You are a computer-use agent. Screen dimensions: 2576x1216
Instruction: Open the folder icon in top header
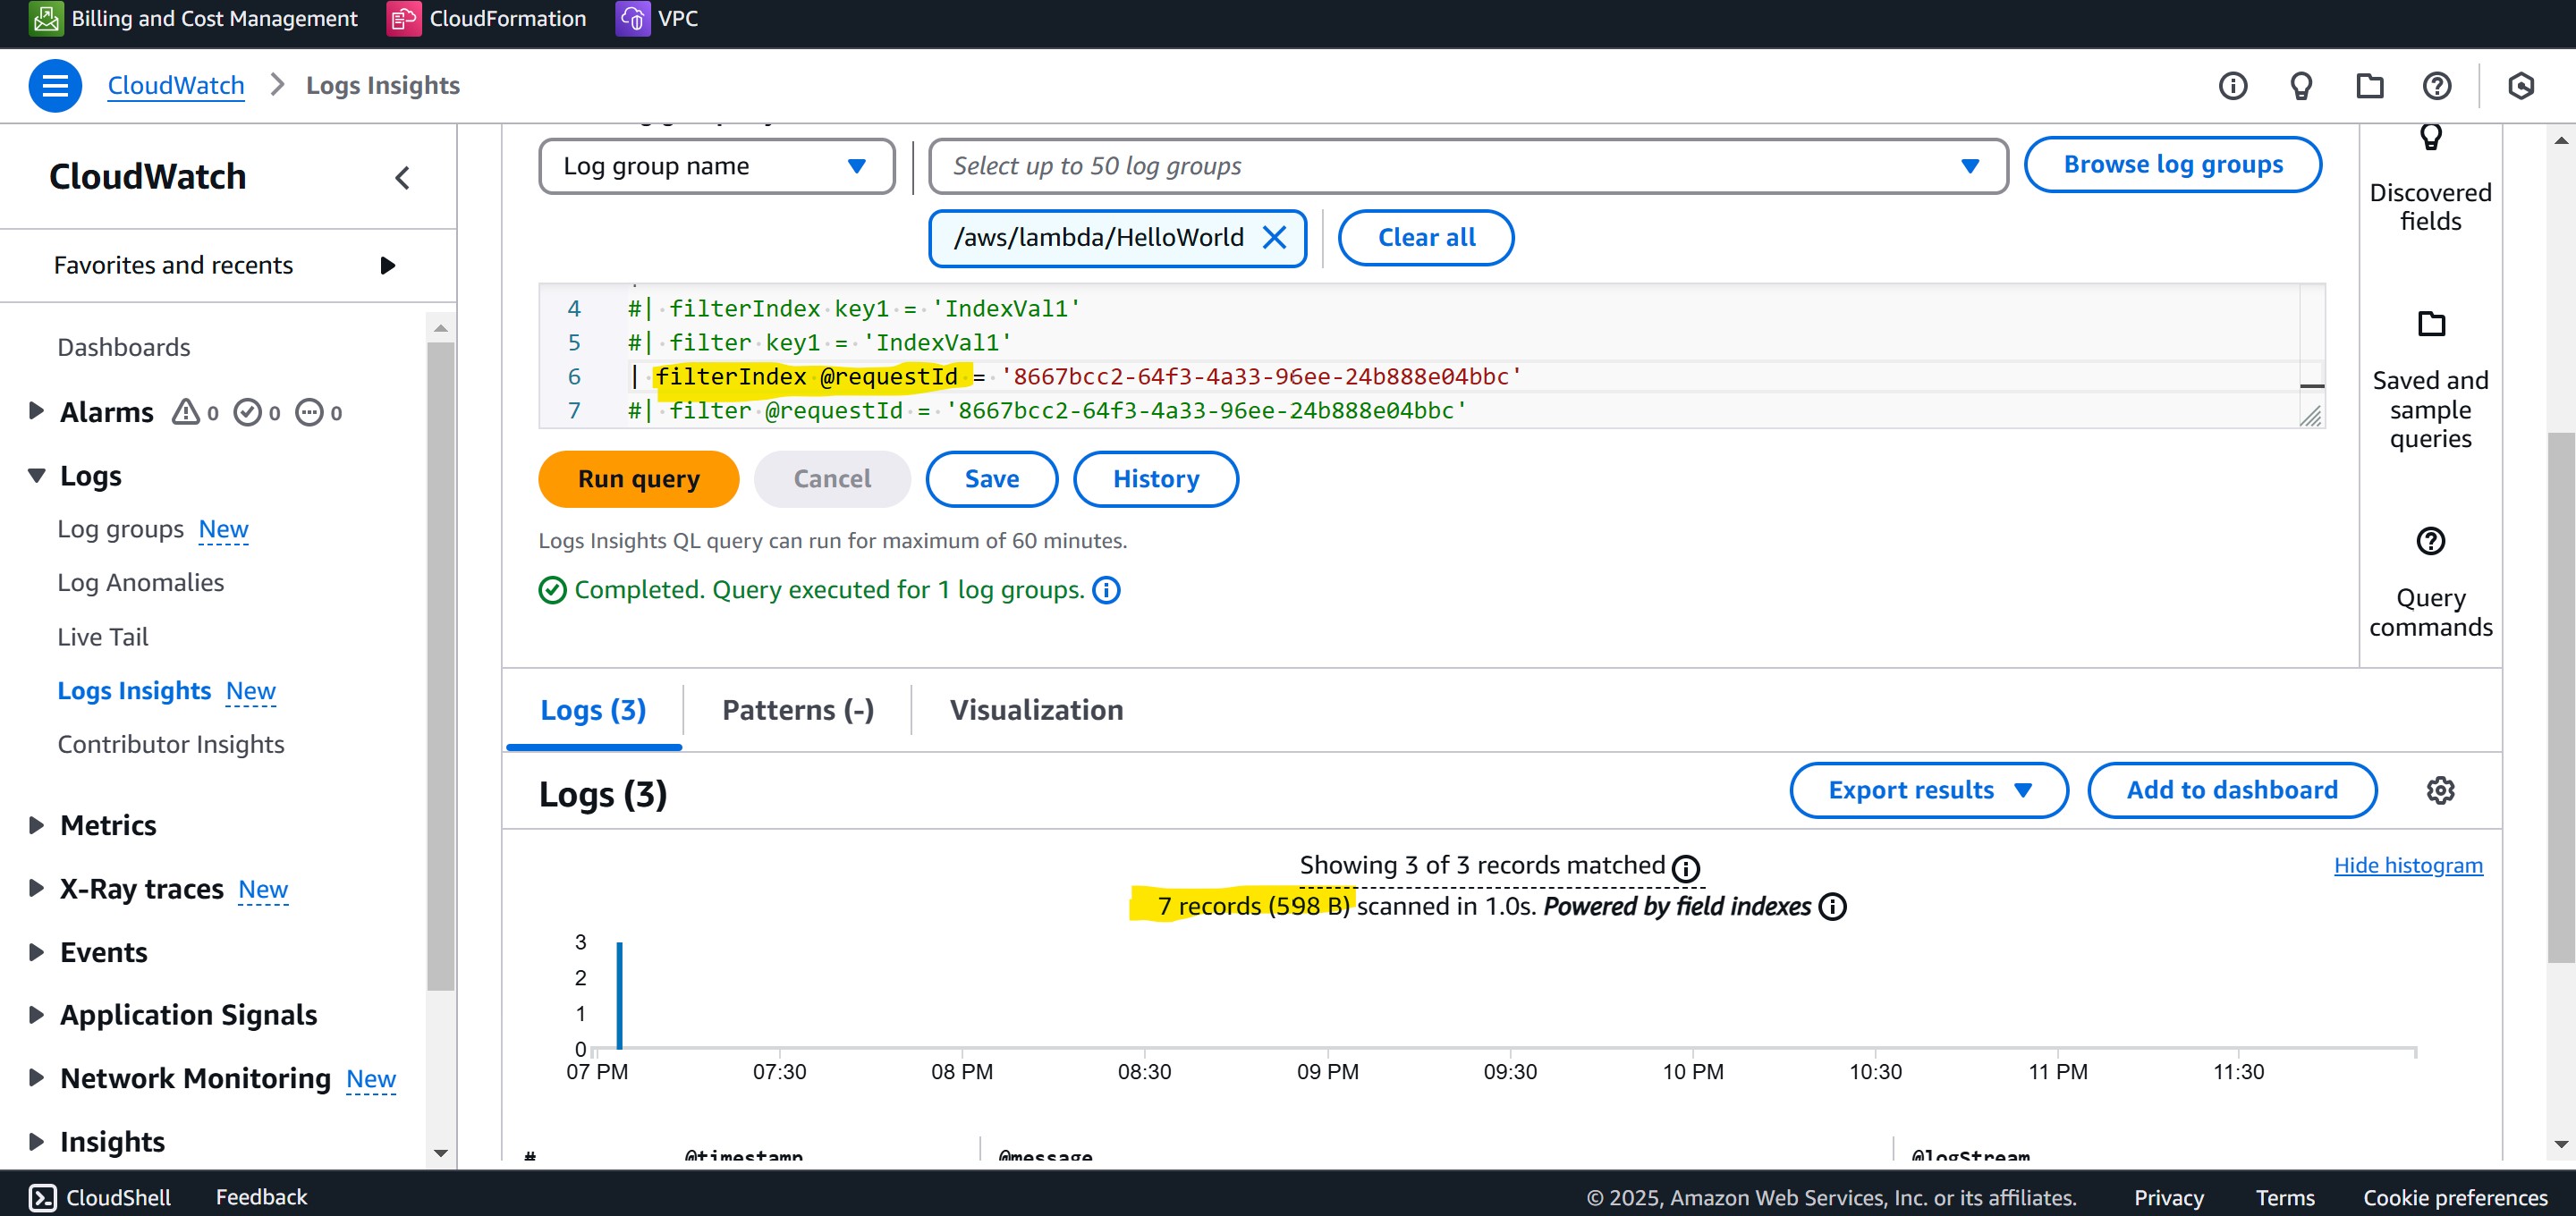coord(2369,86)
